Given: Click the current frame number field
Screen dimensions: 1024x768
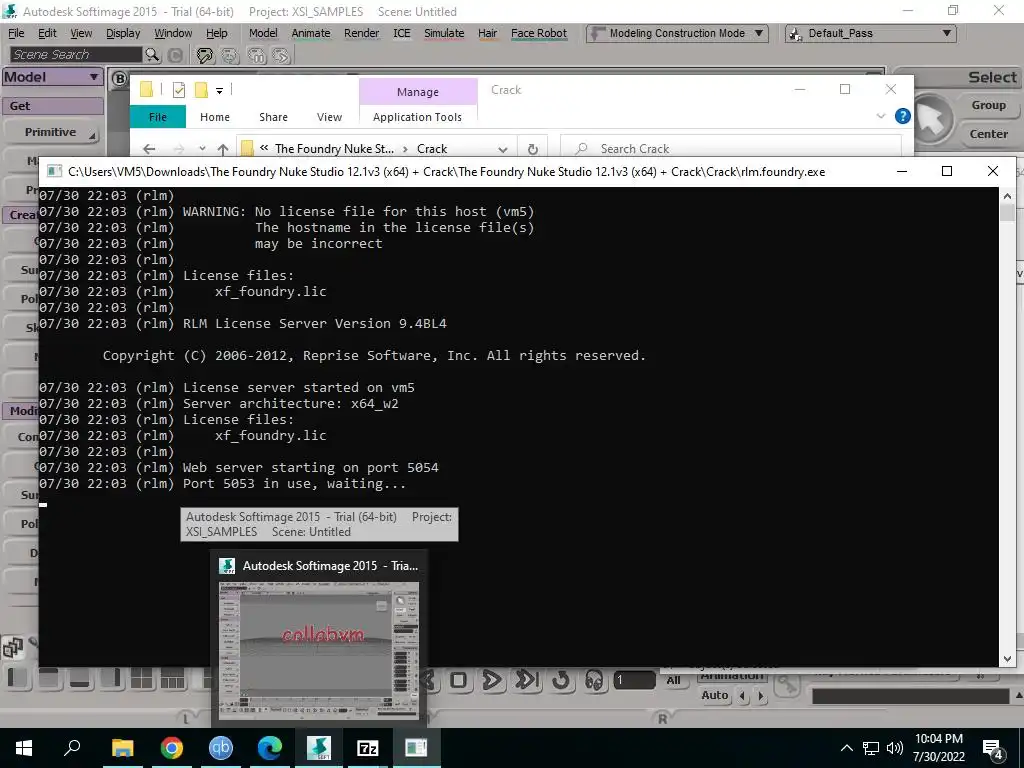Looking at the screenshot, I should pyautogui.click(x=634, y=680).
